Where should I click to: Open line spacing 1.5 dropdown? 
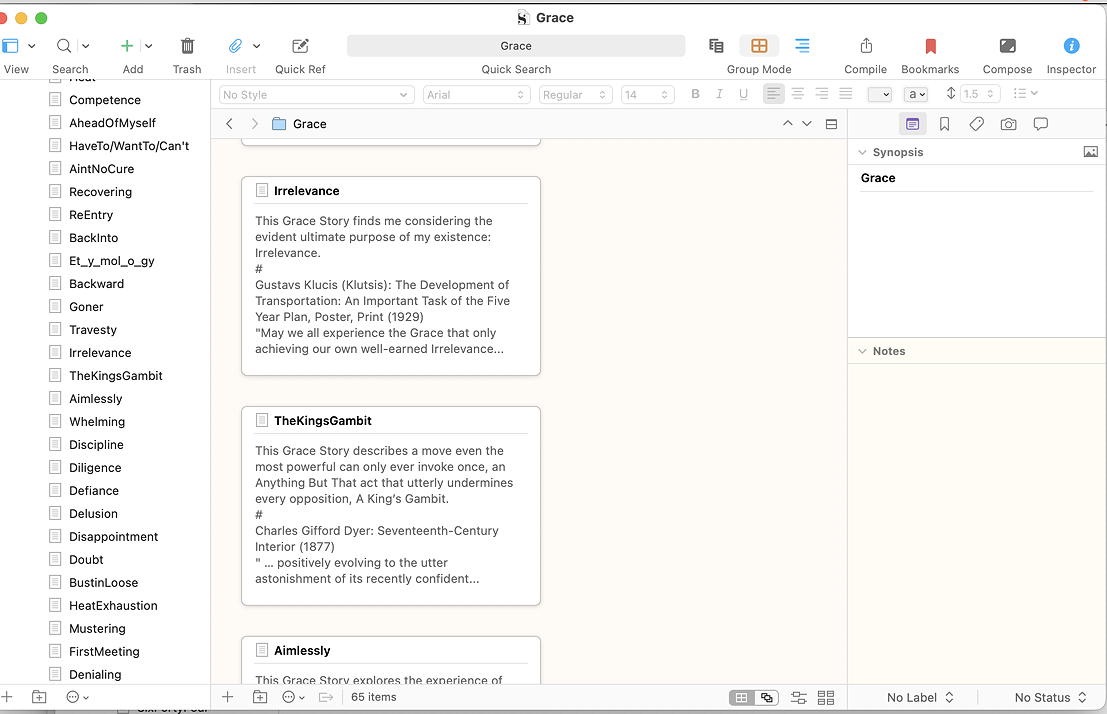click(979, 94)
